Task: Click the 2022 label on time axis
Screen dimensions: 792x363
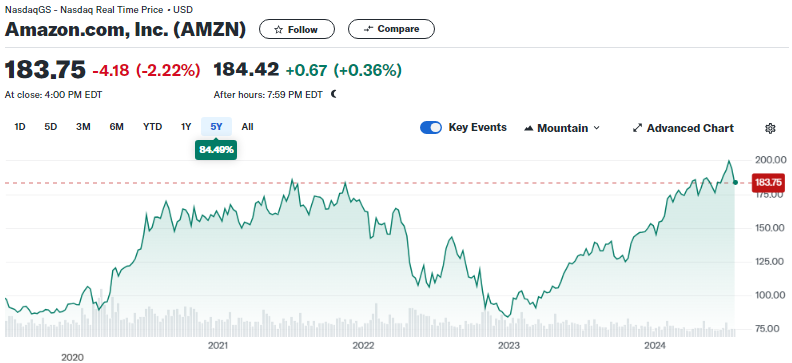Action: coord(363,346)
